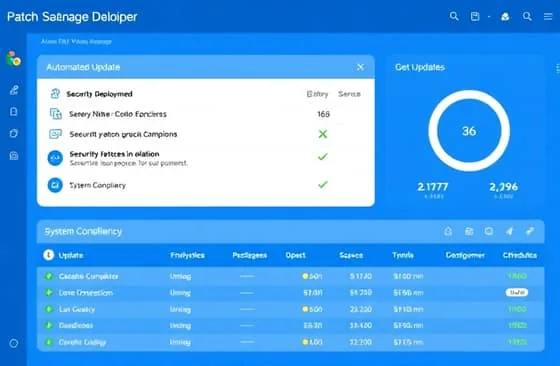Click the send arrow icon in System Conpliency header
The height and width of the screenshot is (366, 560).
[x=509, y=231]
